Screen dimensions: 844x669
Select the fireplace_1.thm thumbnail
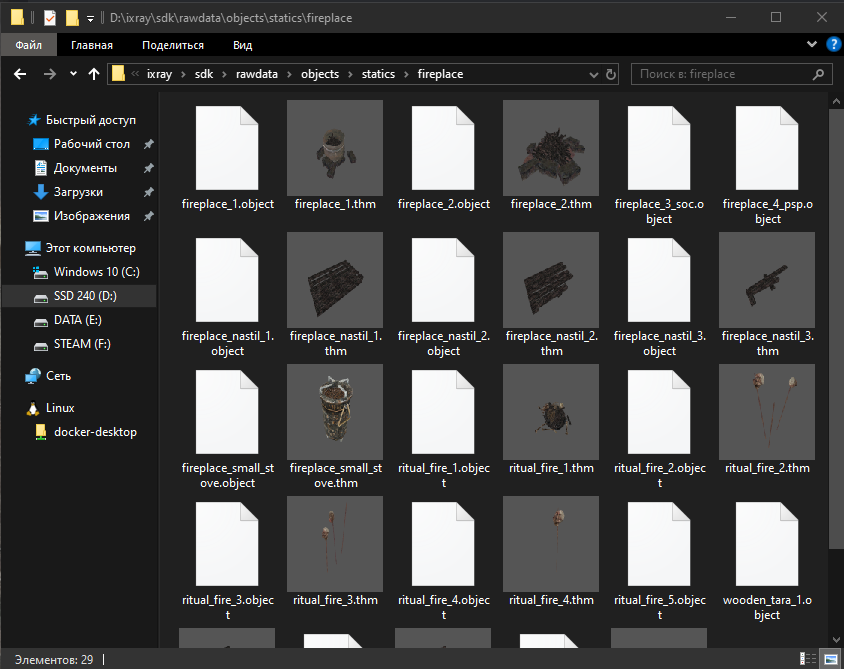pos(335,148)
